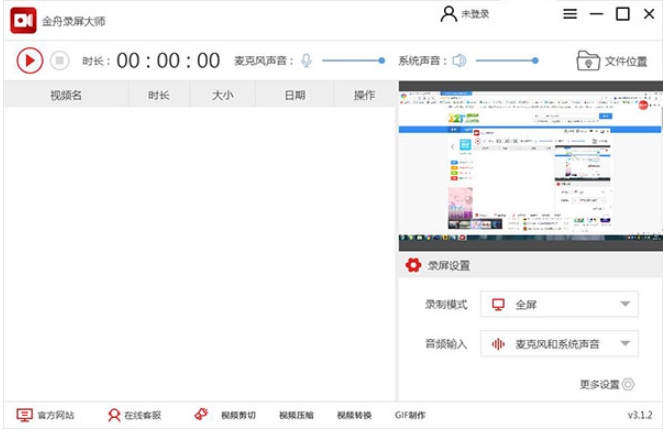Expand the 录制模式 全屏 dropdown
This screenshot has height=435, width=667.
(559, 304)
